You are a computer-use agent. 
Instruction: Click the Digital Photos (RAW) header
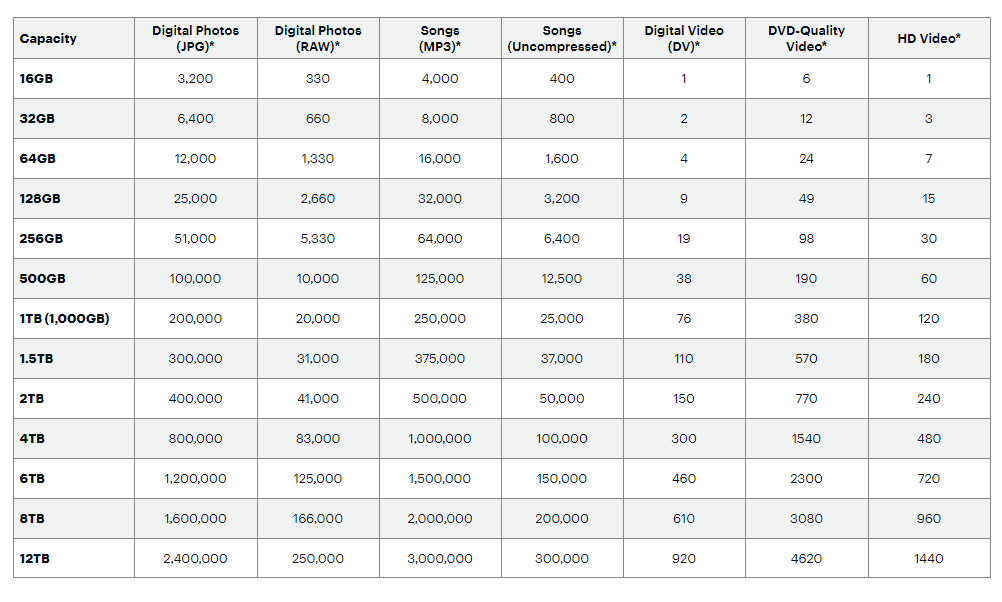318,39
